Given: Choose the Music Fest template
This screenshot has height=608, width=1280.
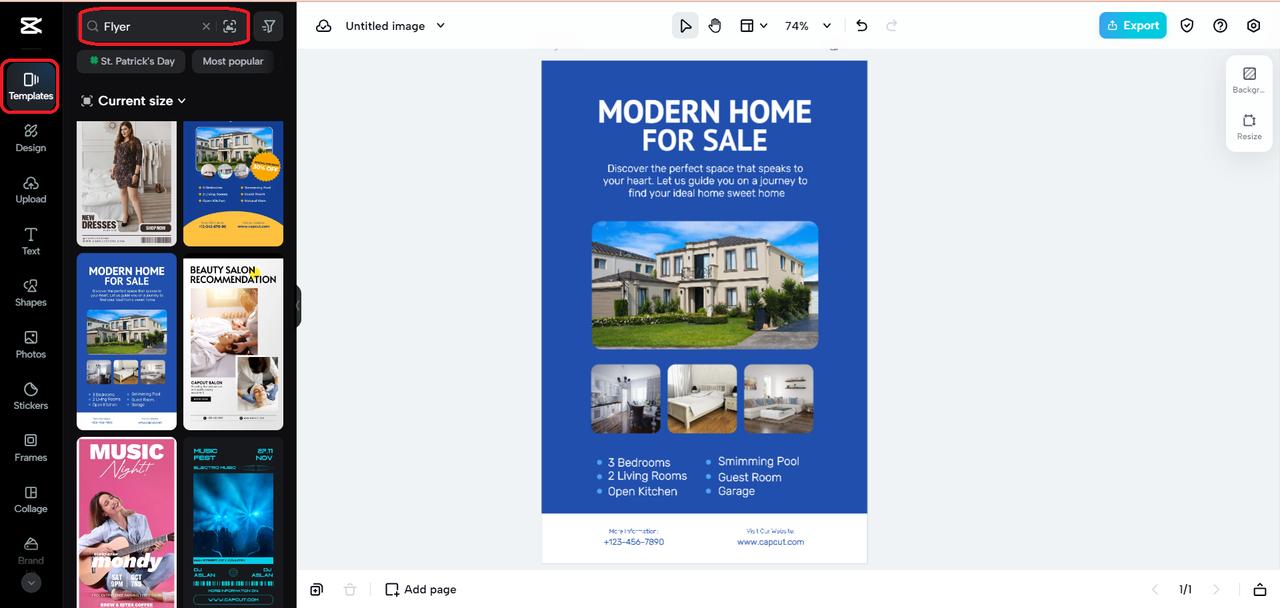Looking at the screenshot, I should pyautogui.click(x=233, y=522).
